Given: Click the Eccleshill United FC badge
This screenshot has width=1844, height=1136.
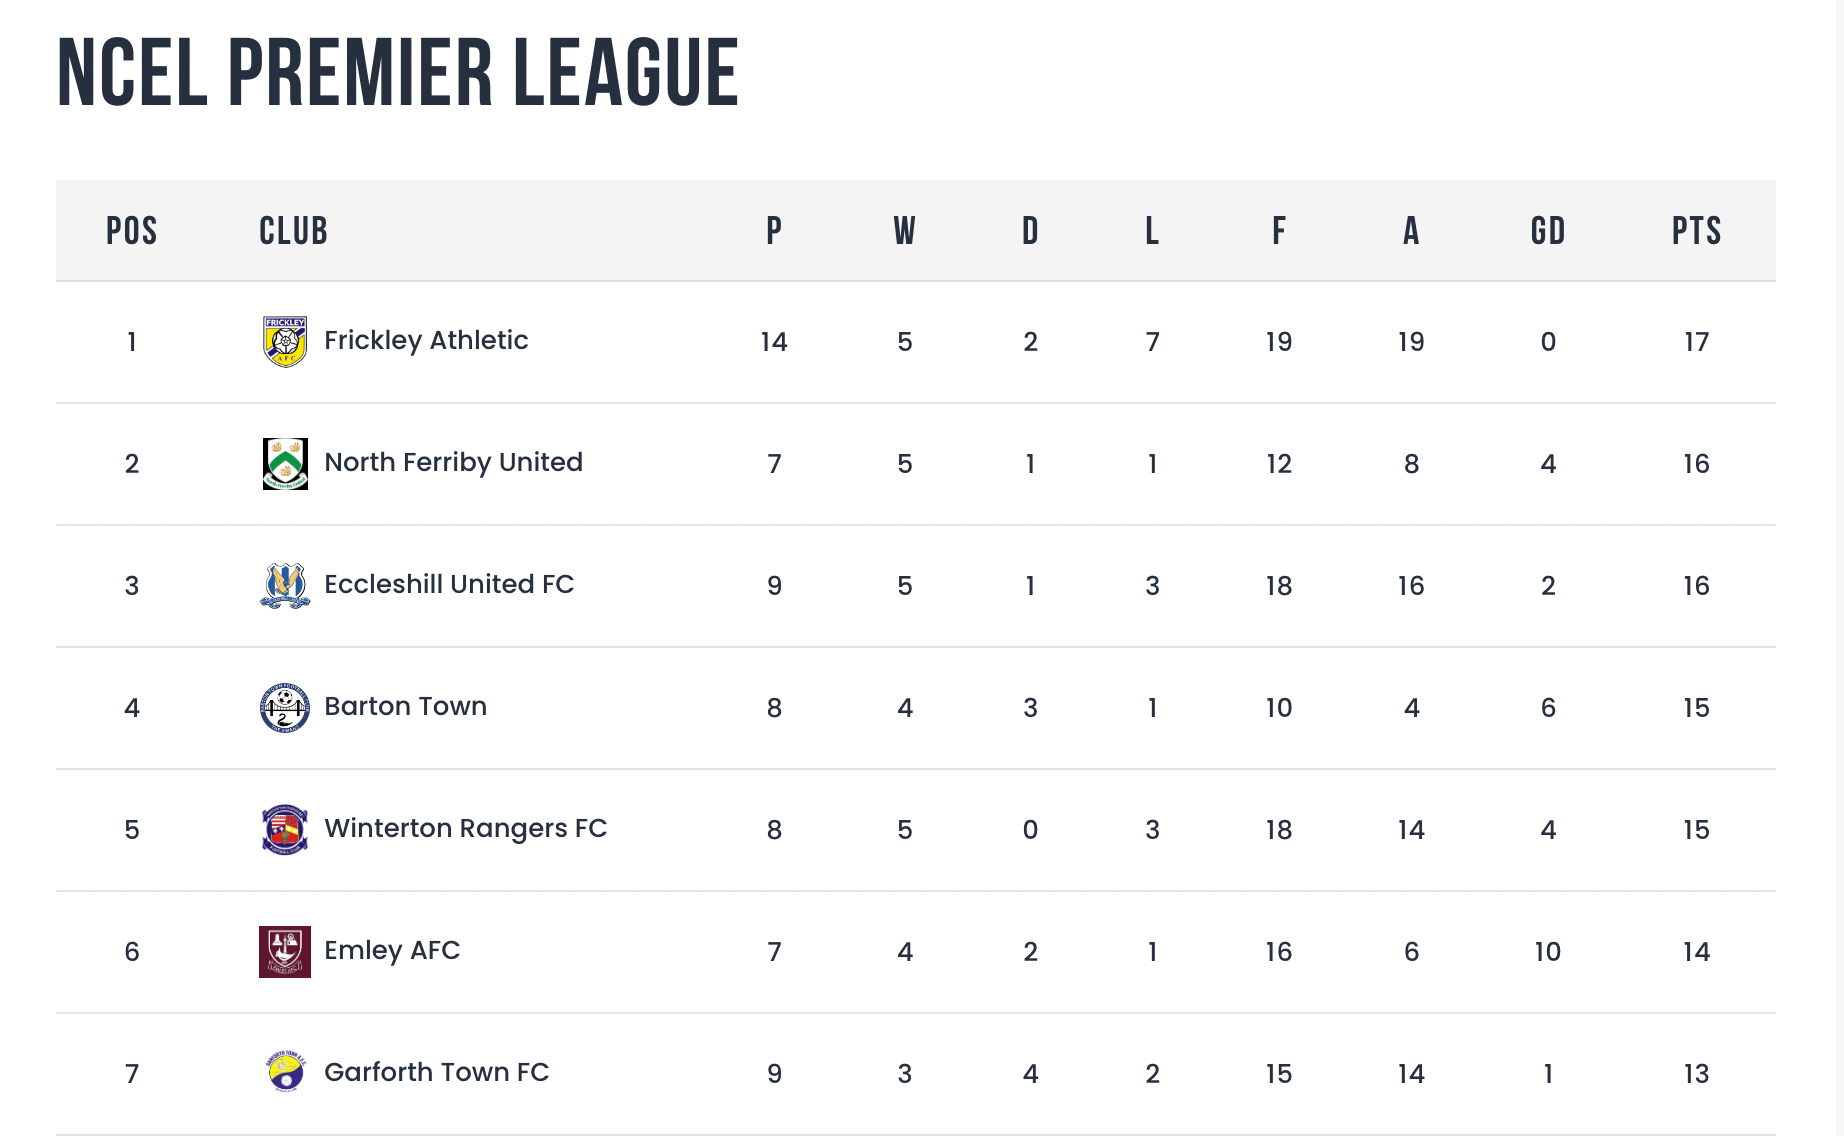Looking at the screenshot, I should pyautogui.click(x=285, y=586).
